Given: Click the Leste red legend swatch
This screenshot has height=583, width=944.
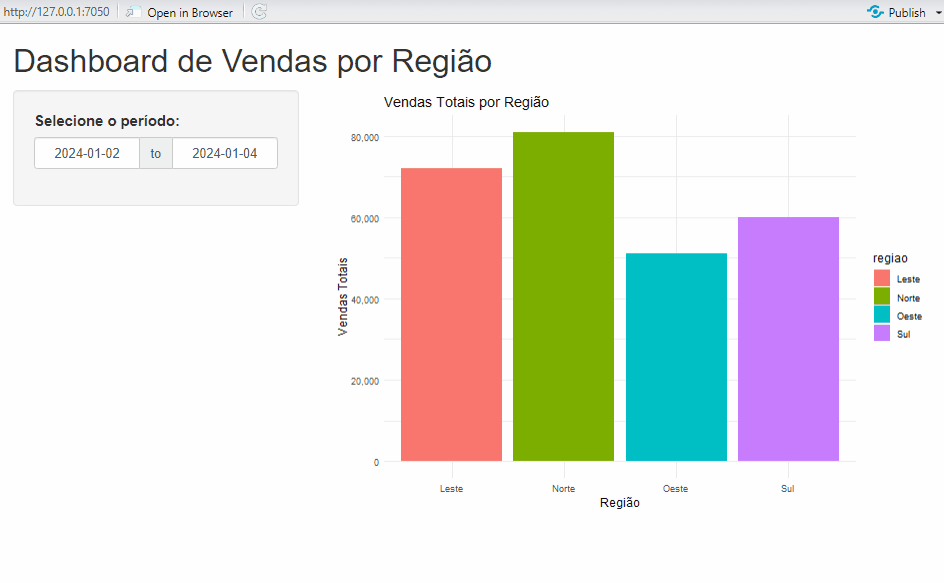Looking at the screenshot, I should coord(881,279).
